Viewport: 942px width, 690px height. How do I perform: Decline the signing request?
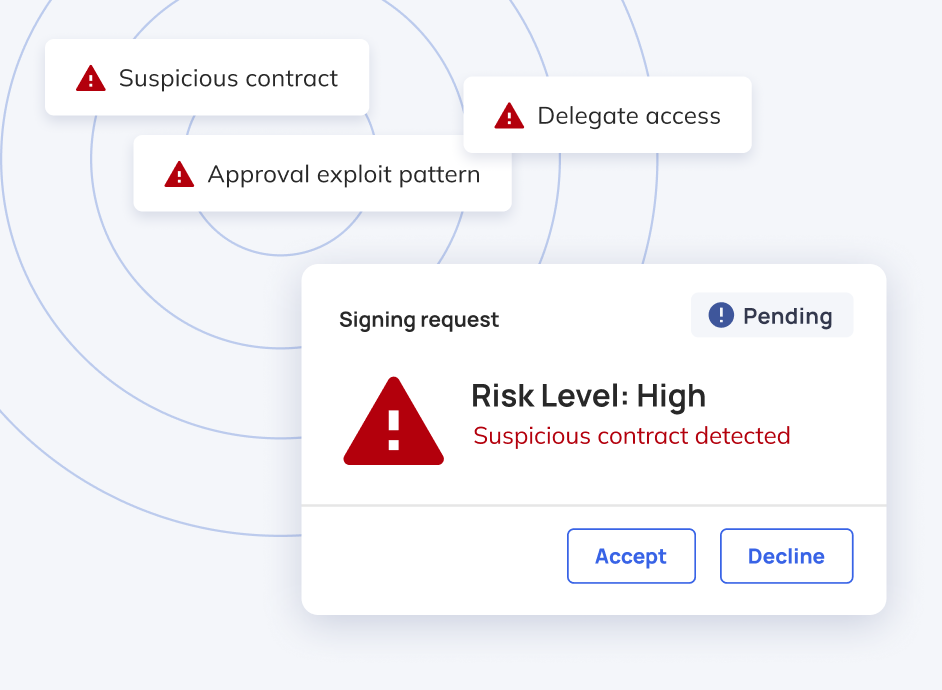click(x=786, y=556)
